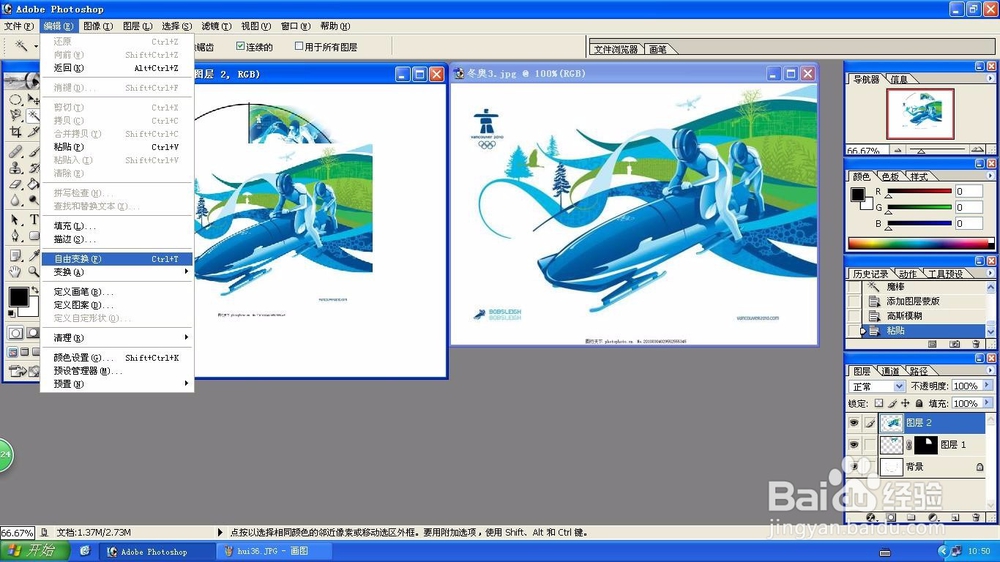Image resolution: width=1000 pixels, height=562 pixels.
Task: Select the crop tool in toolbox
Action: tap(15, 132)
